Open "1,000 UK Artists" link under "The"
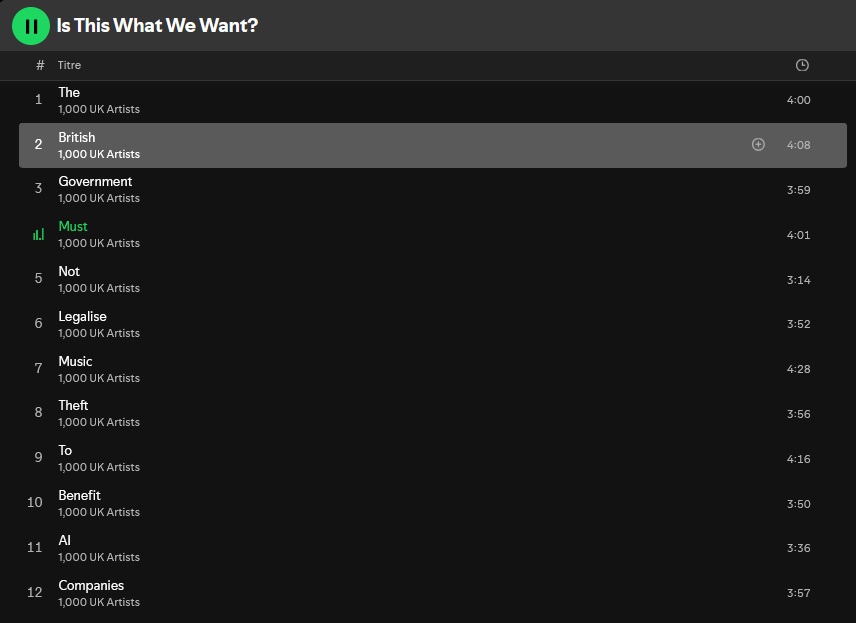Viewport: 856px width, 623px height. pyautogui.click(x=99, y=109)
